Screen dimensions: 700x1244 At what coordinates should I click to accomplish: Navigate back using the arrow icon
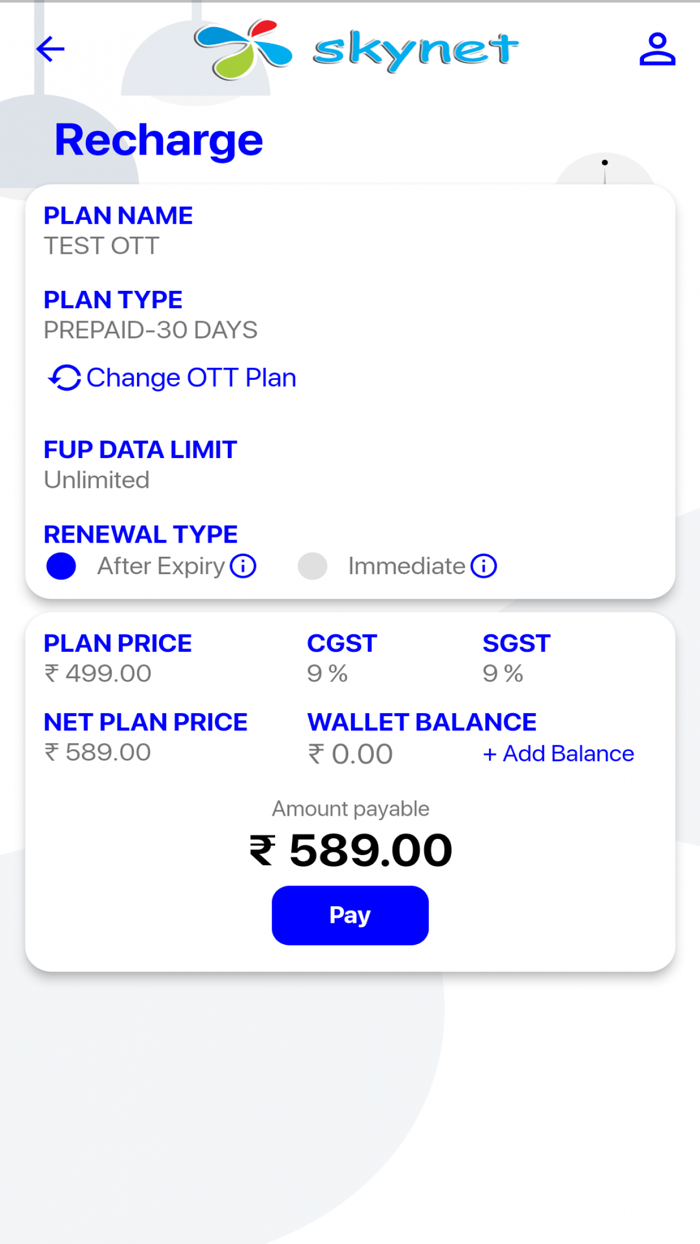click(x=50, y=49)
